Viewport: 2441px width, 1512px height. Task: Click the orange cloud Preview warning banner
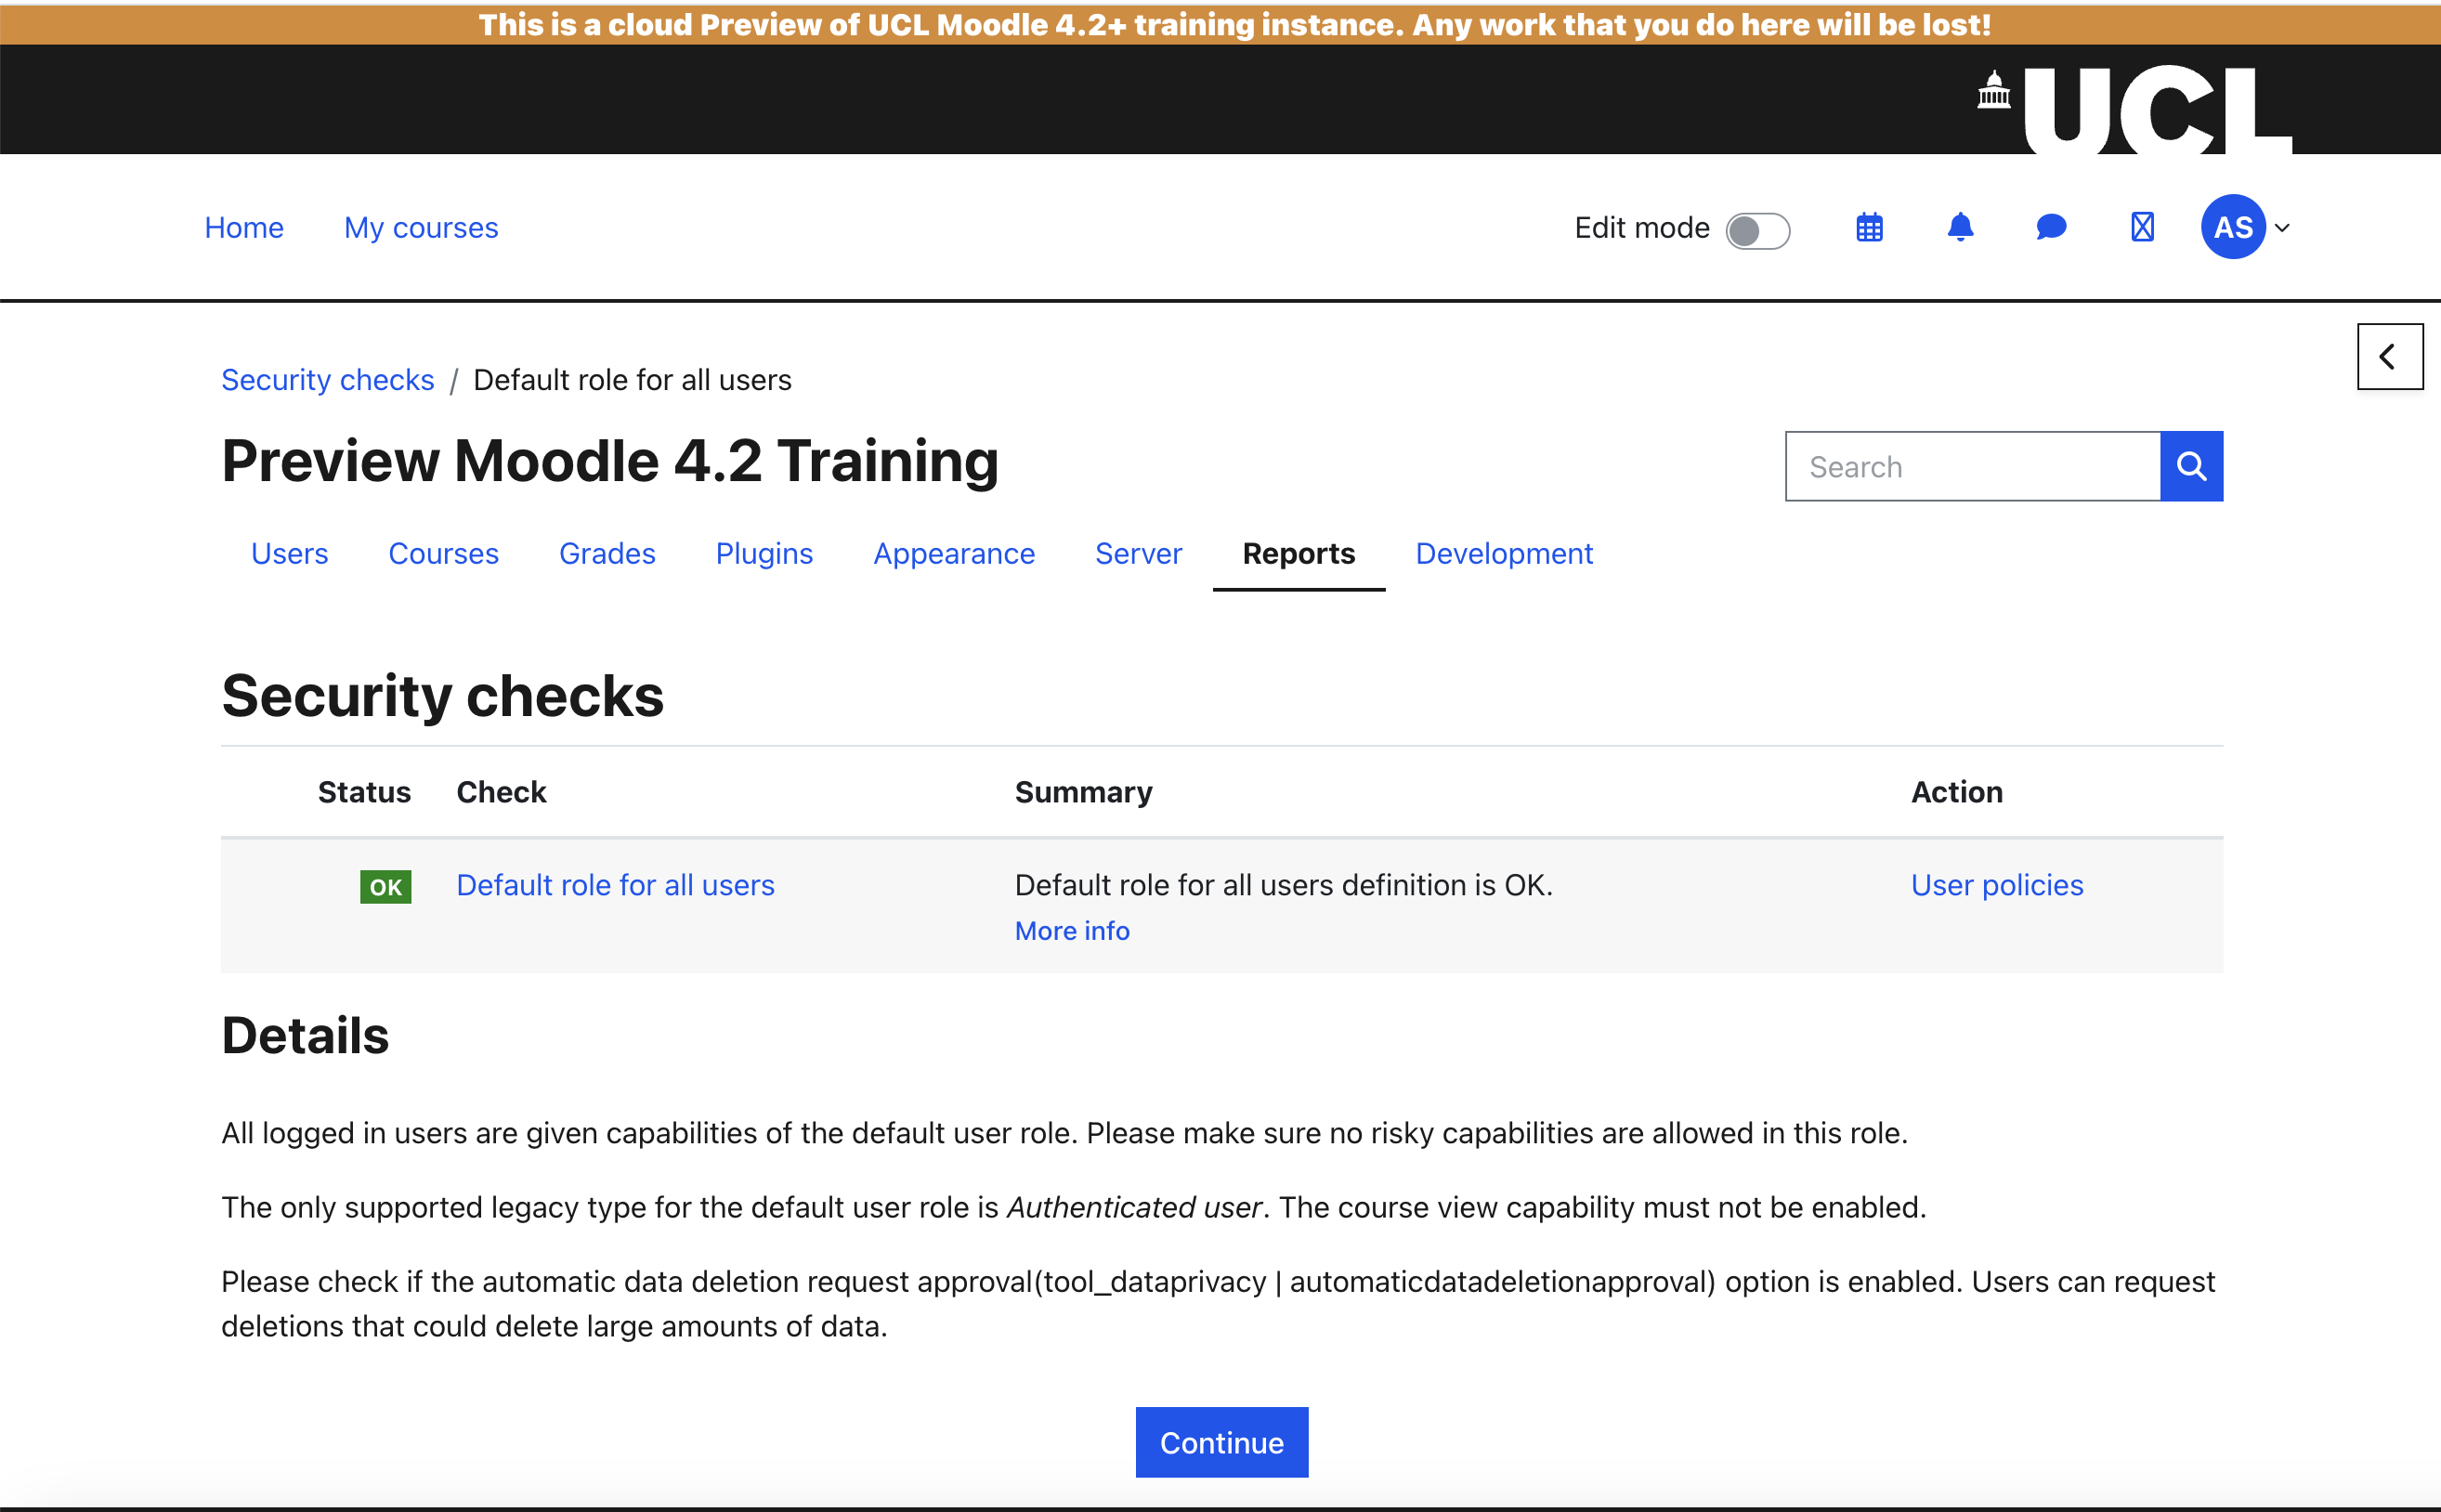pos(1220,24)
